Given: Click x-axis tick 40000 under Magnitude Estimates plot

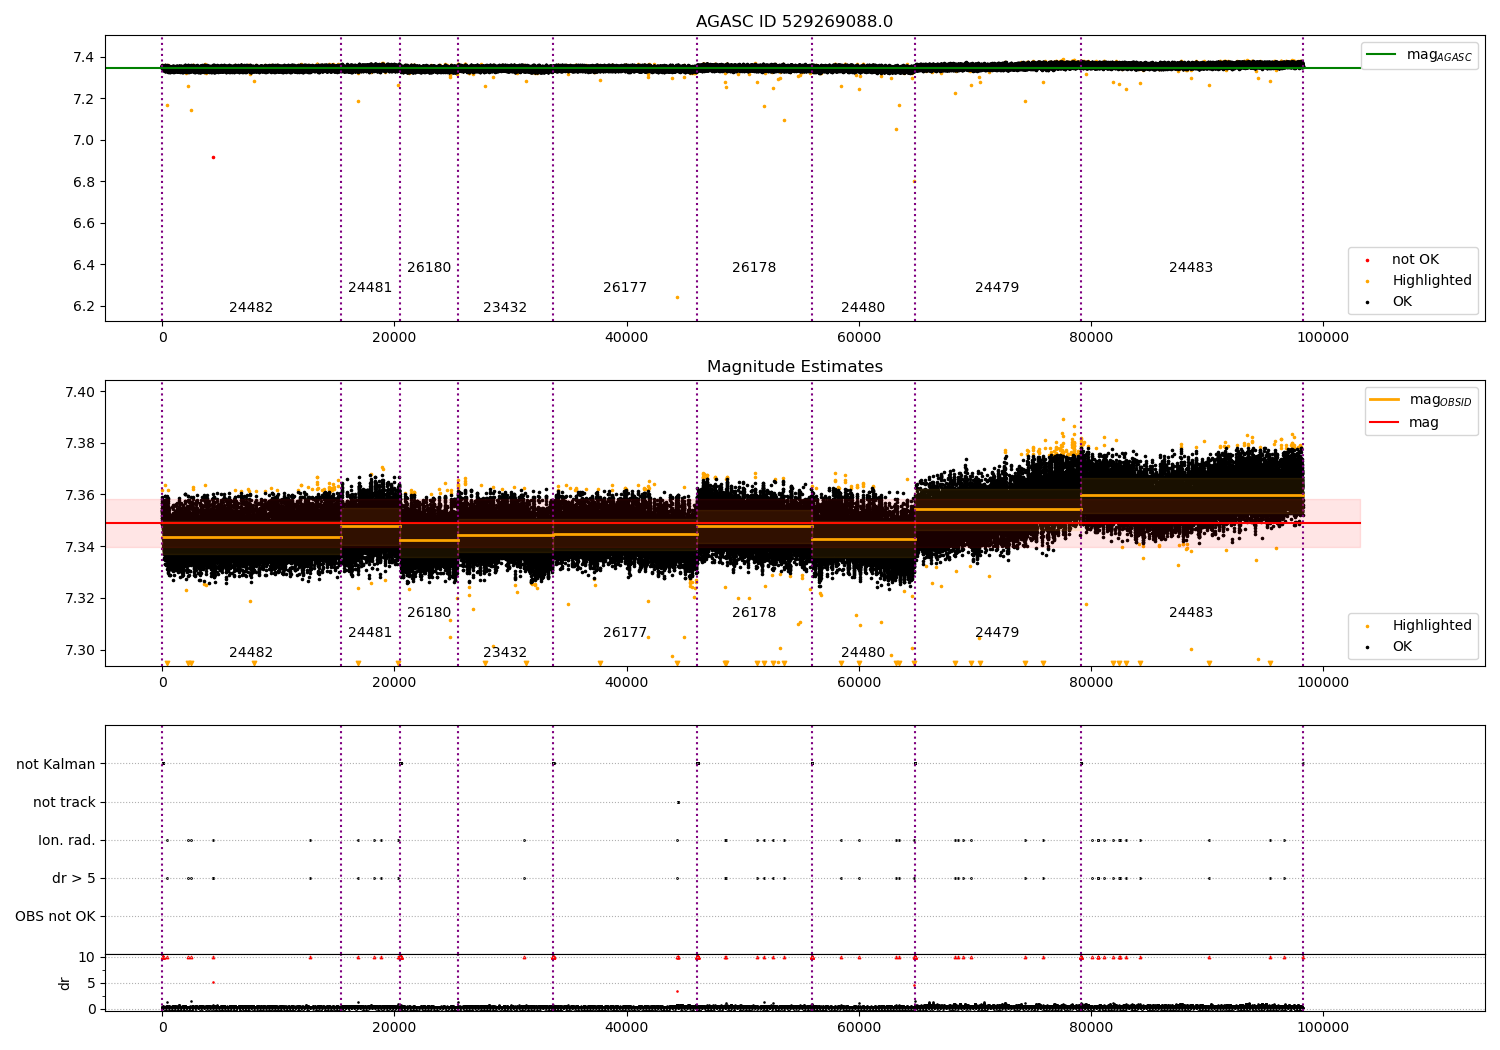Looking at the screenshot, I should (x=627, y=683).
